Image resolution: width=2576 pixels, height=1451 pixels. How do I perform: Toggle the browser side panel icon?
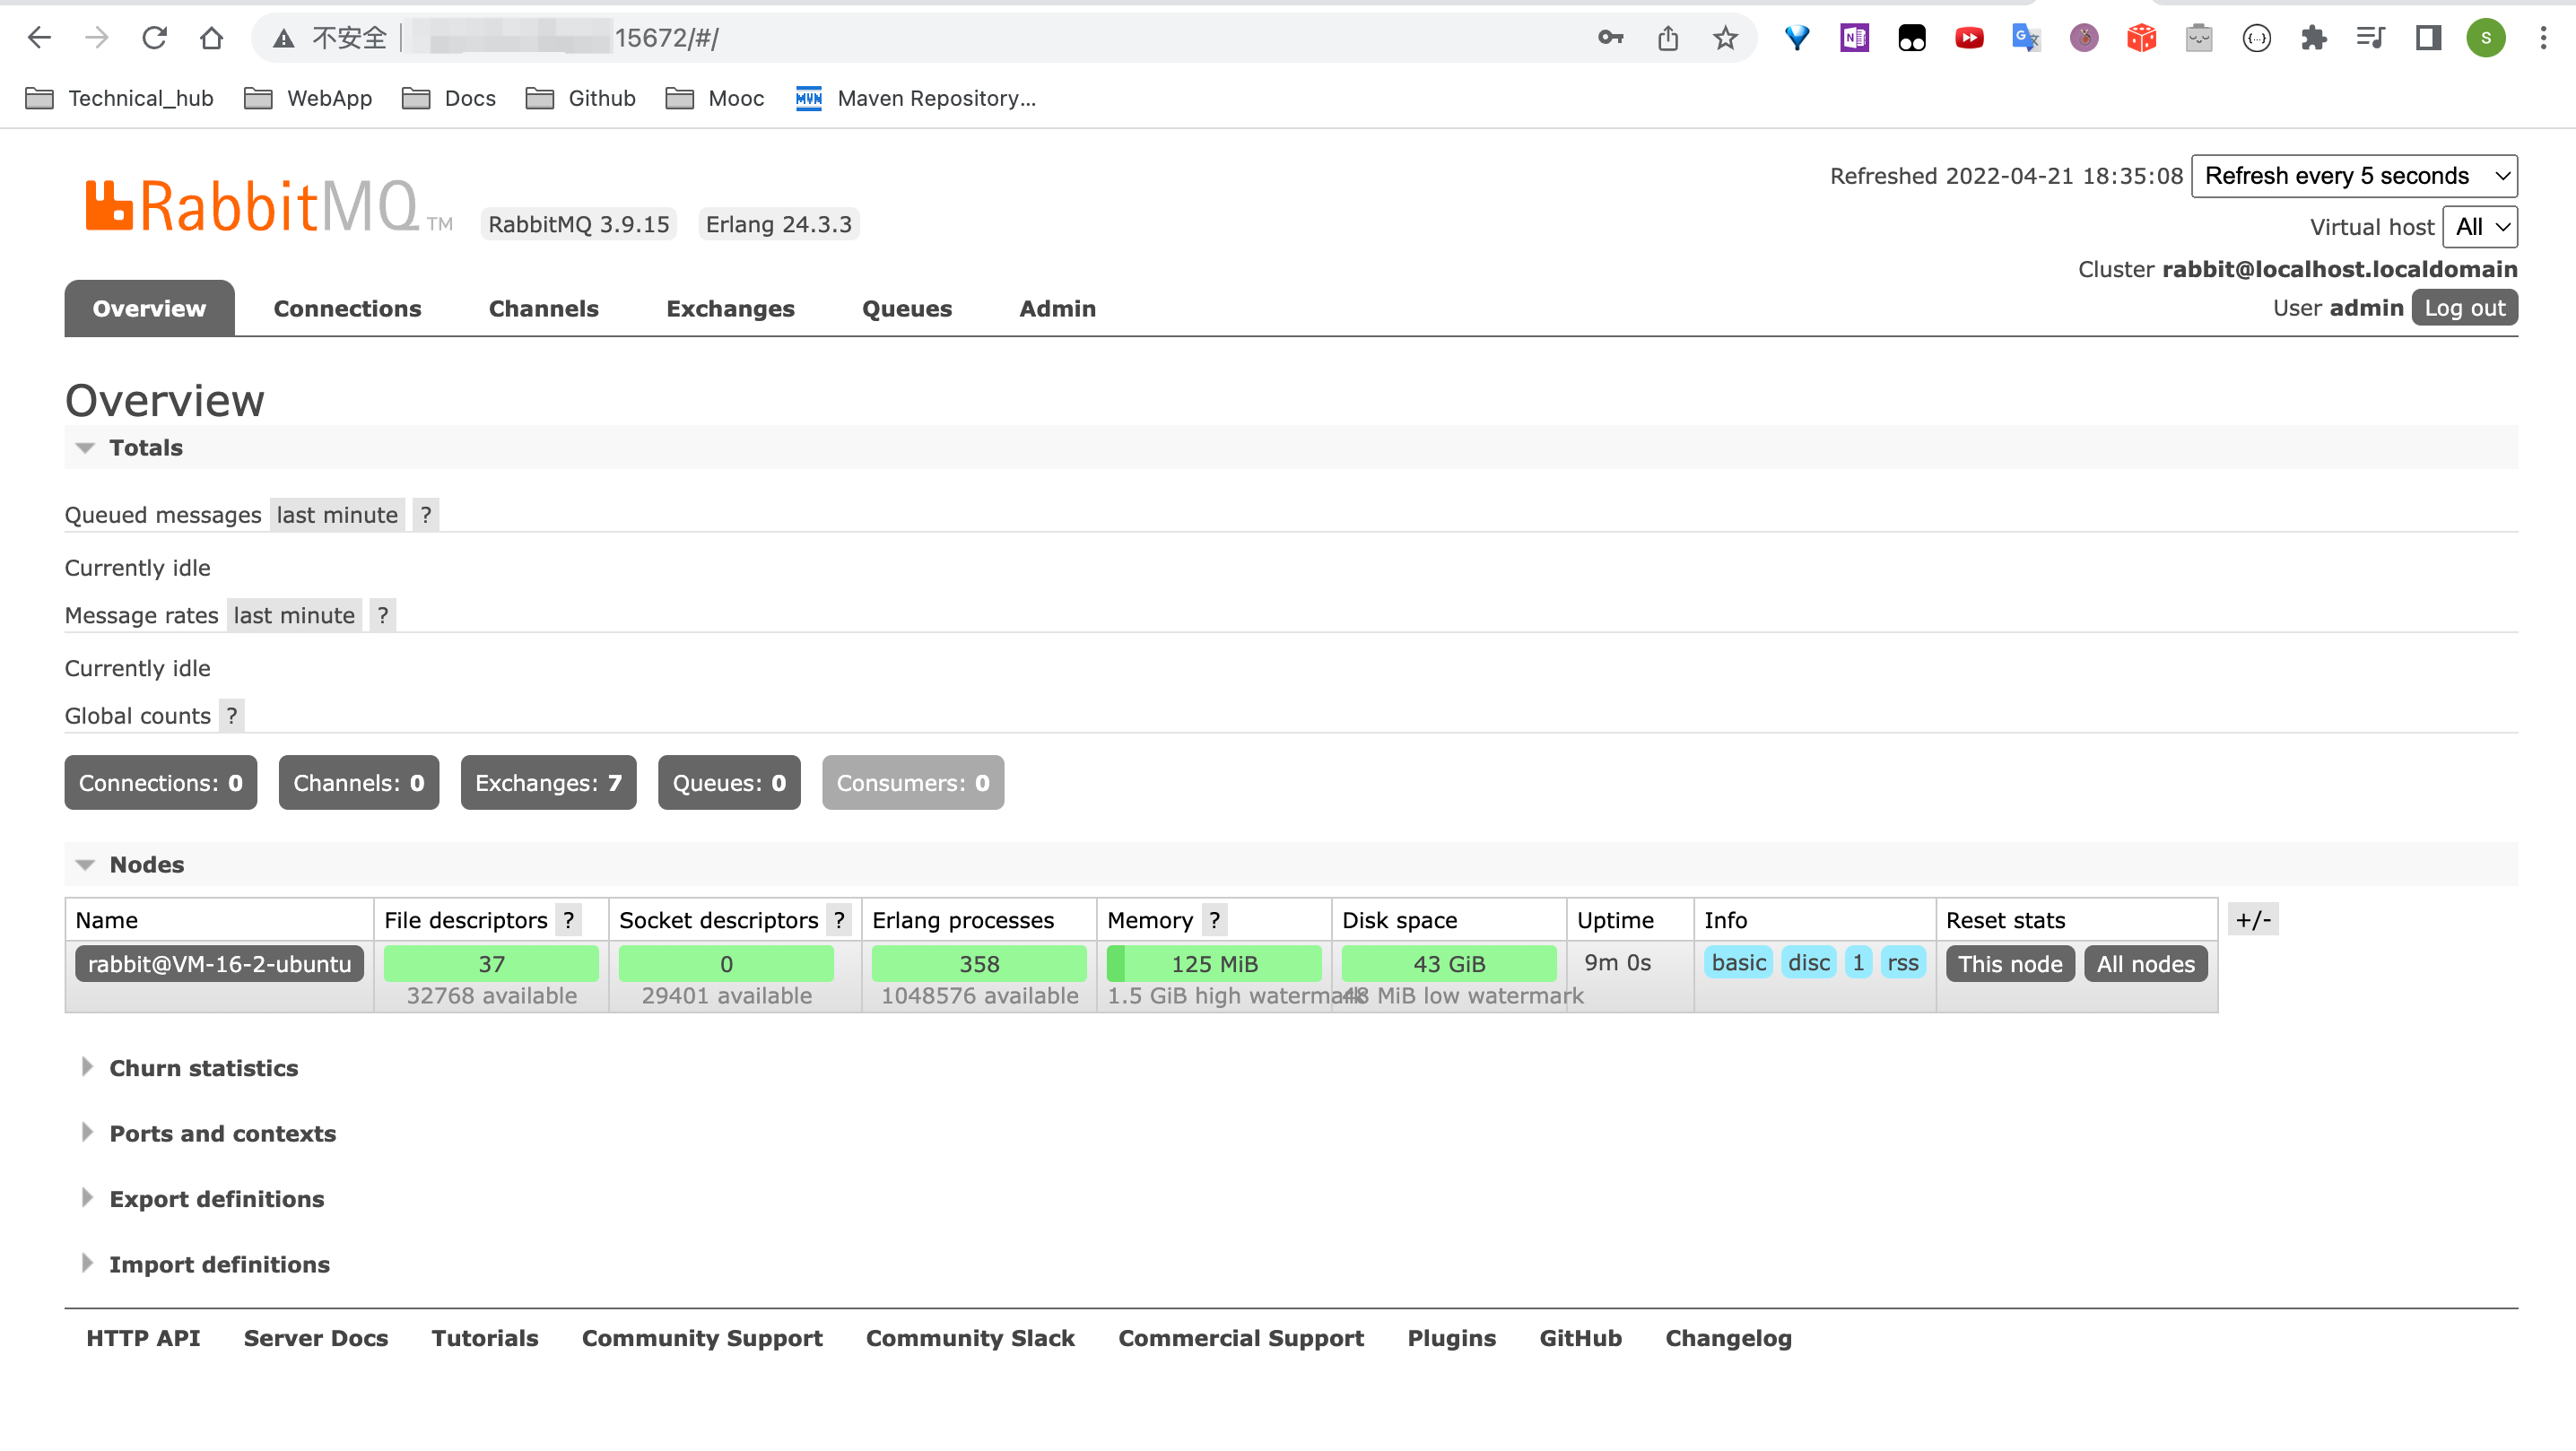click(x=2428, y=38)
